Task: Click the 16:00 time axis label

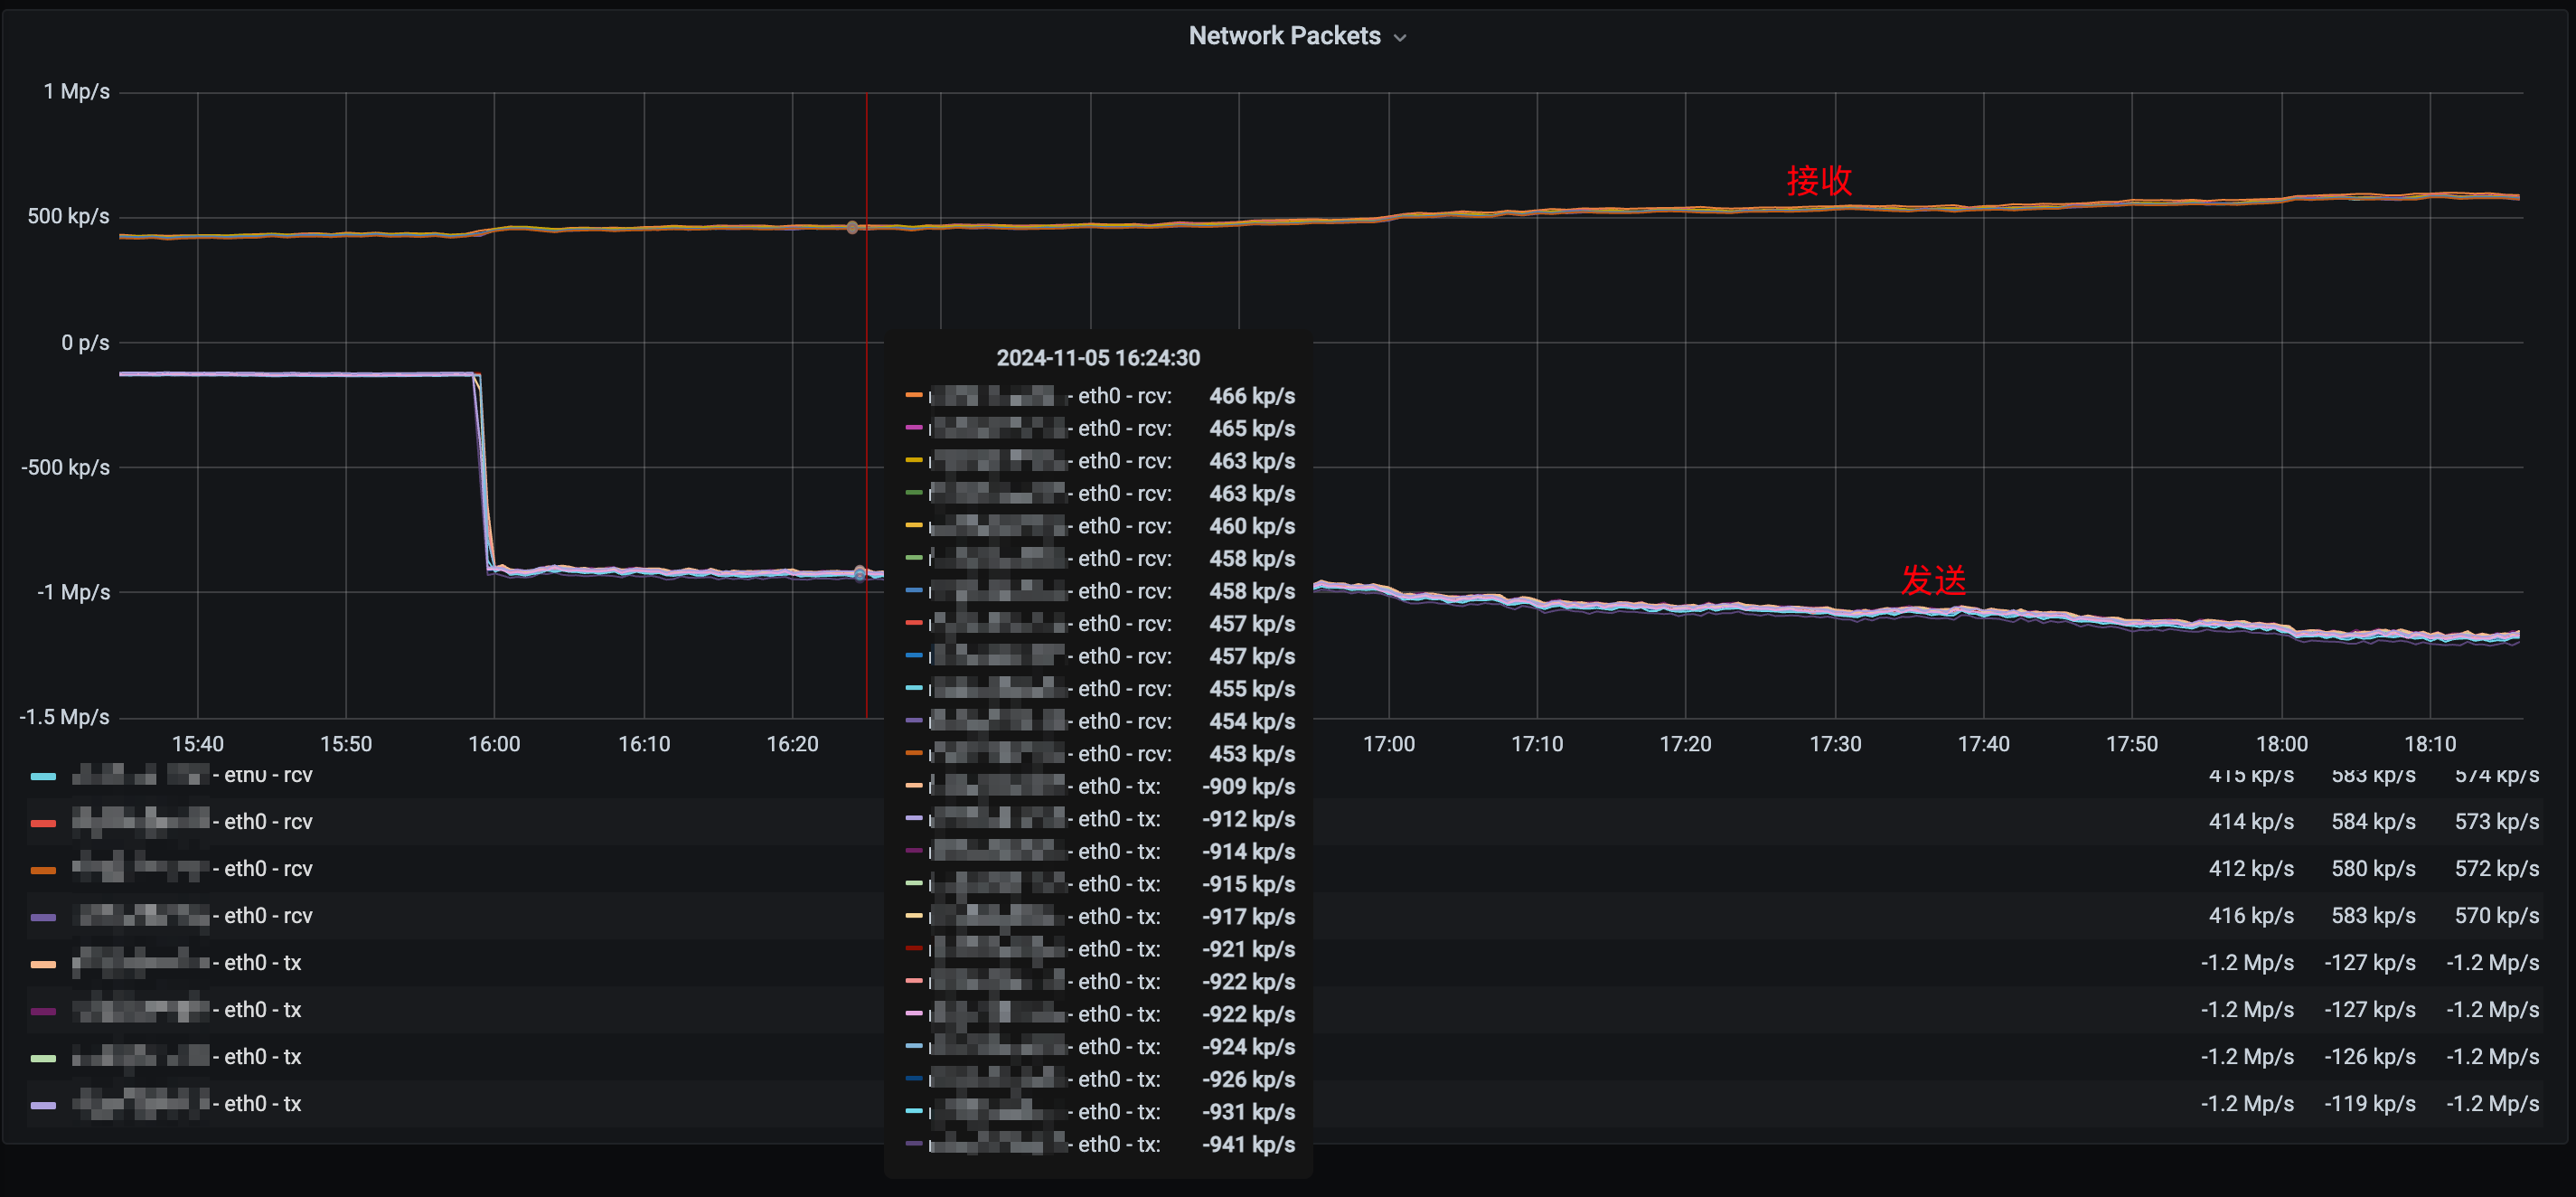Action: click(494, 744)
